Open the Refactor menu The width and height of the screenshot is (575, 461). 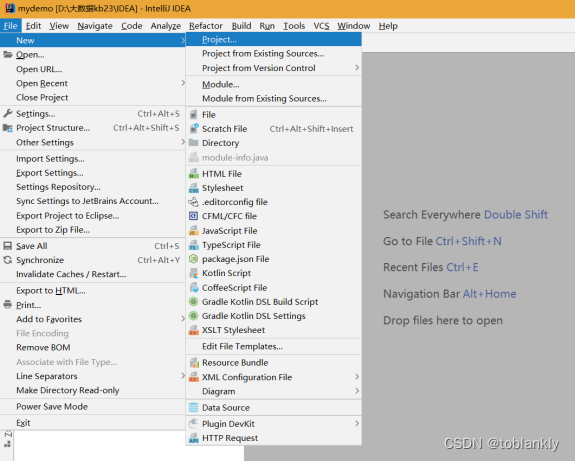(206, 26)
